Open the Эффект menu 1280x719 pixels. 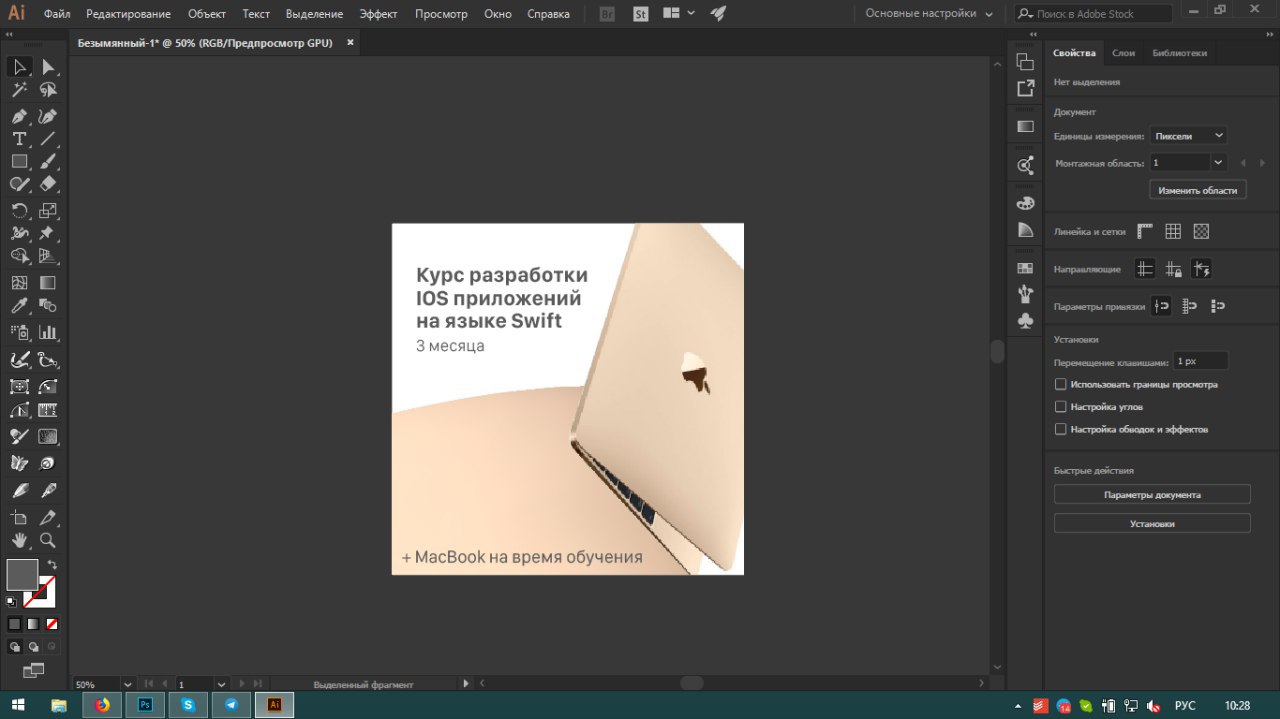click(x=379, y=14)
